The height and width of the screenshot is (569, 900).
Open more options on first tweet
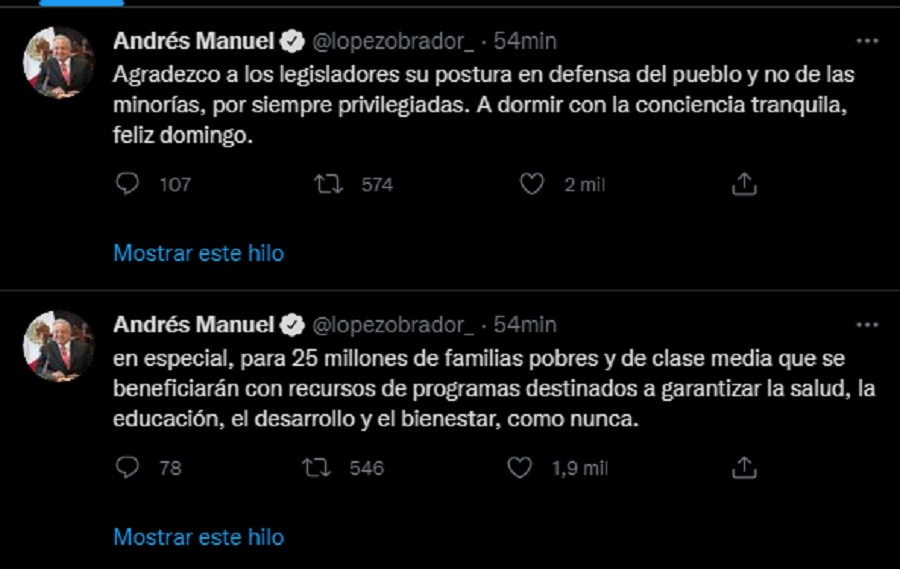point(867,41)
